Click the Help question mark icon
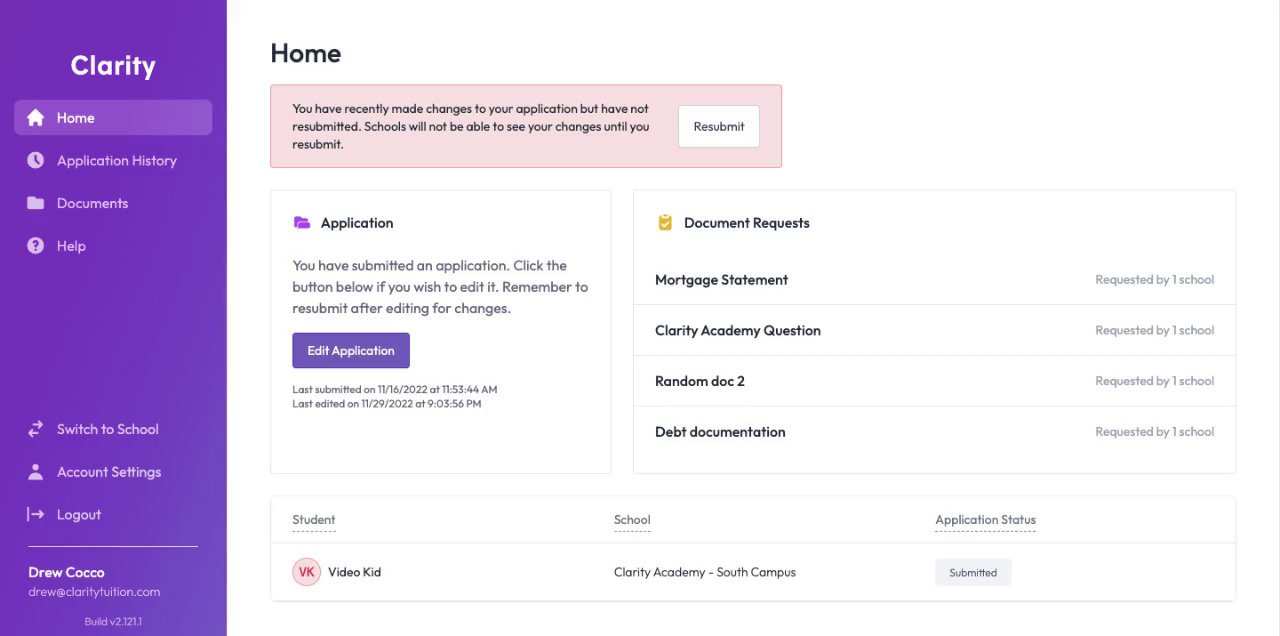The image size is (1280, 636). pos(36,246)
